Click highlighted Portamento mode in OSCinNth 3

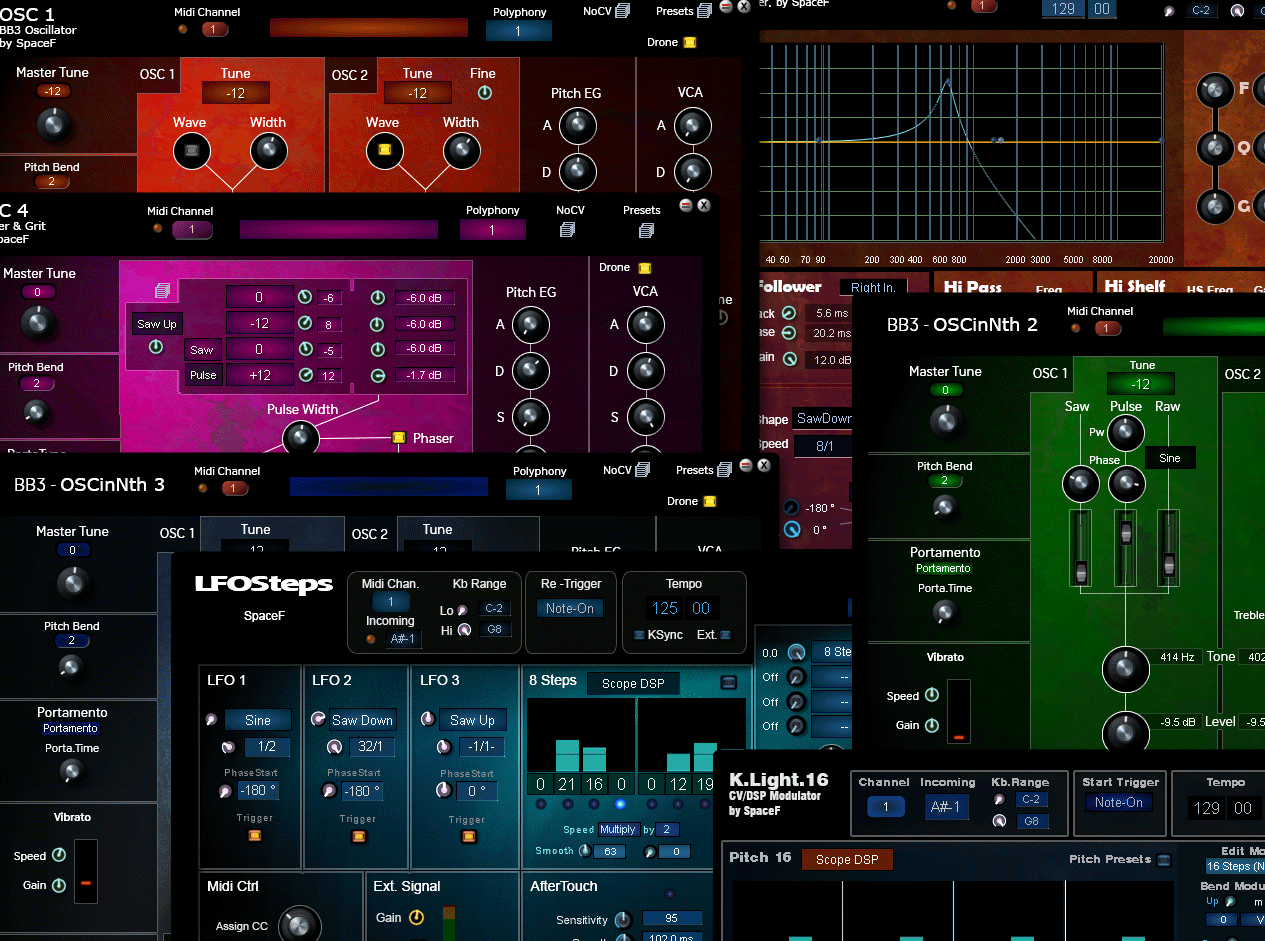coord(70,728)
